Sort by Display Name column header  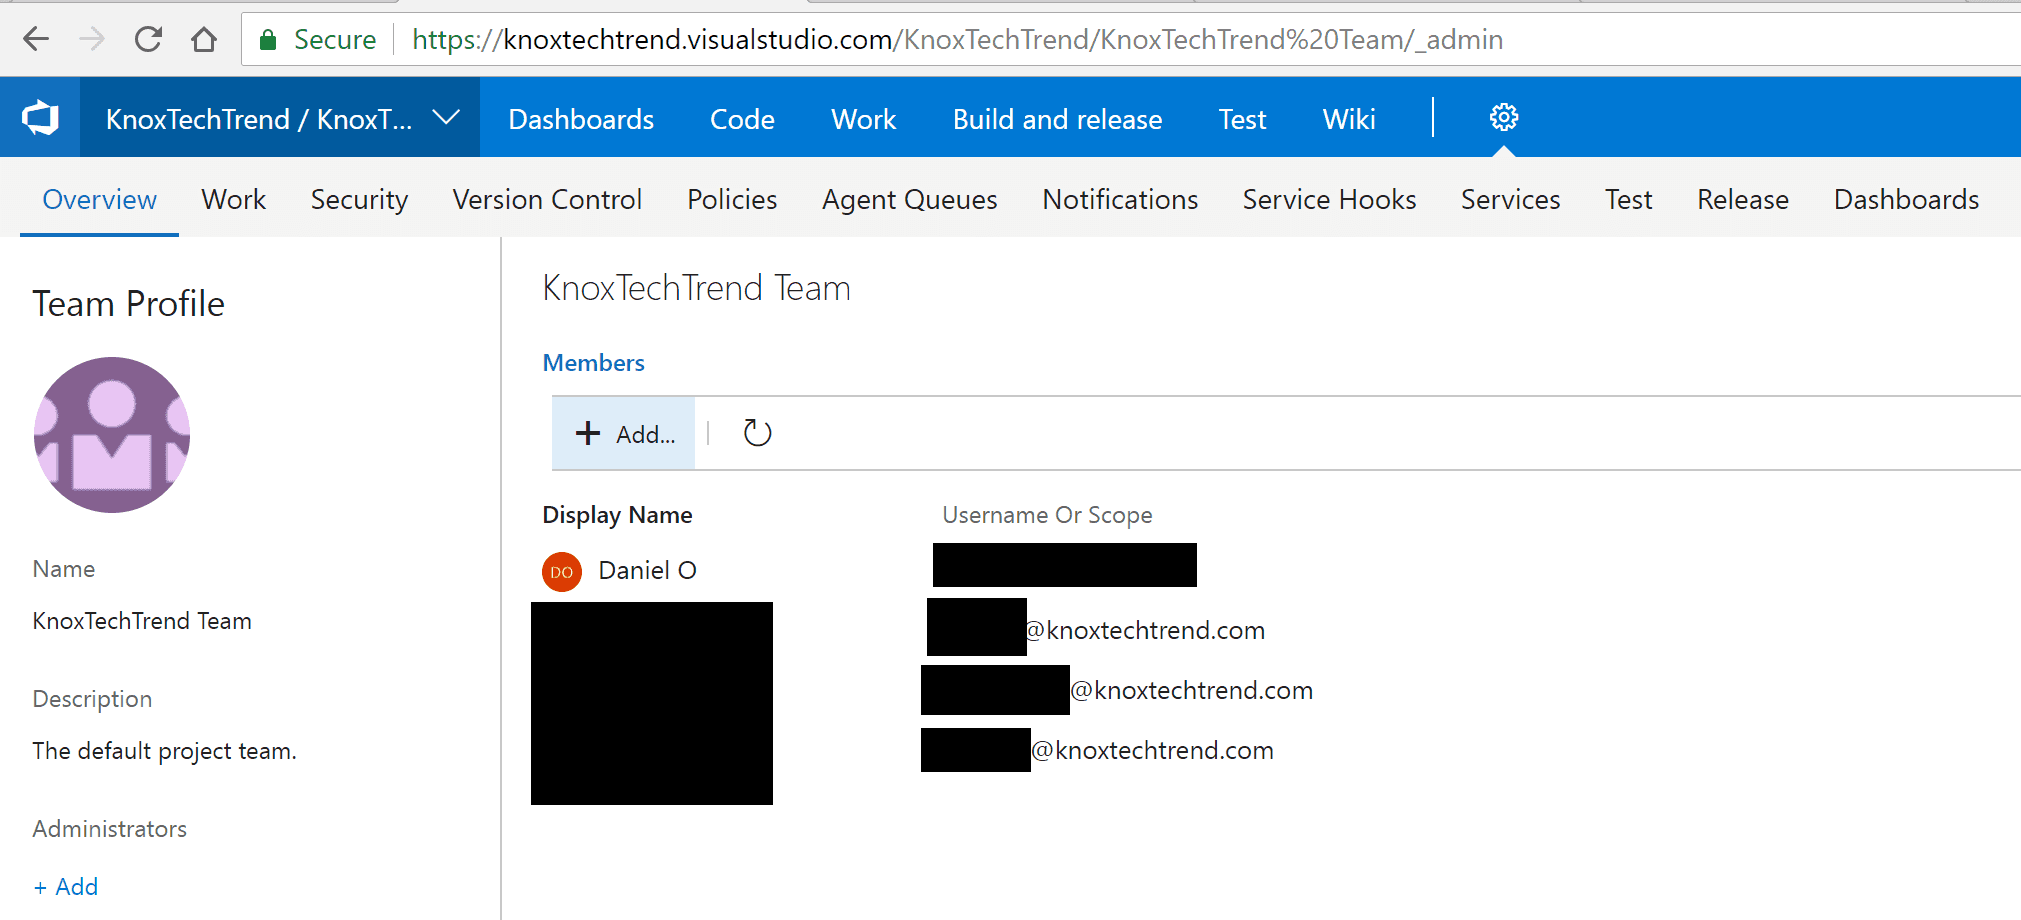pos(617,515)
